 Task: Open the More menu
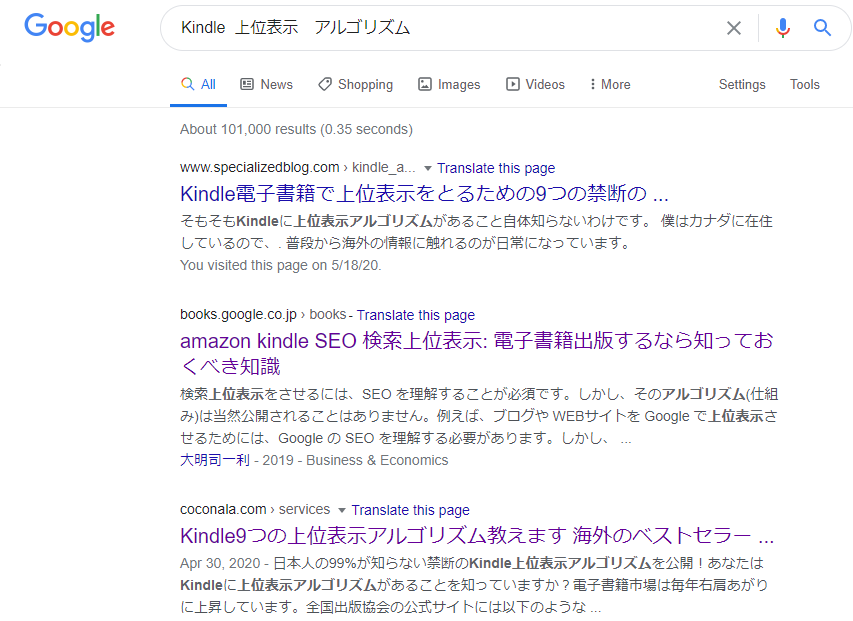610,85
